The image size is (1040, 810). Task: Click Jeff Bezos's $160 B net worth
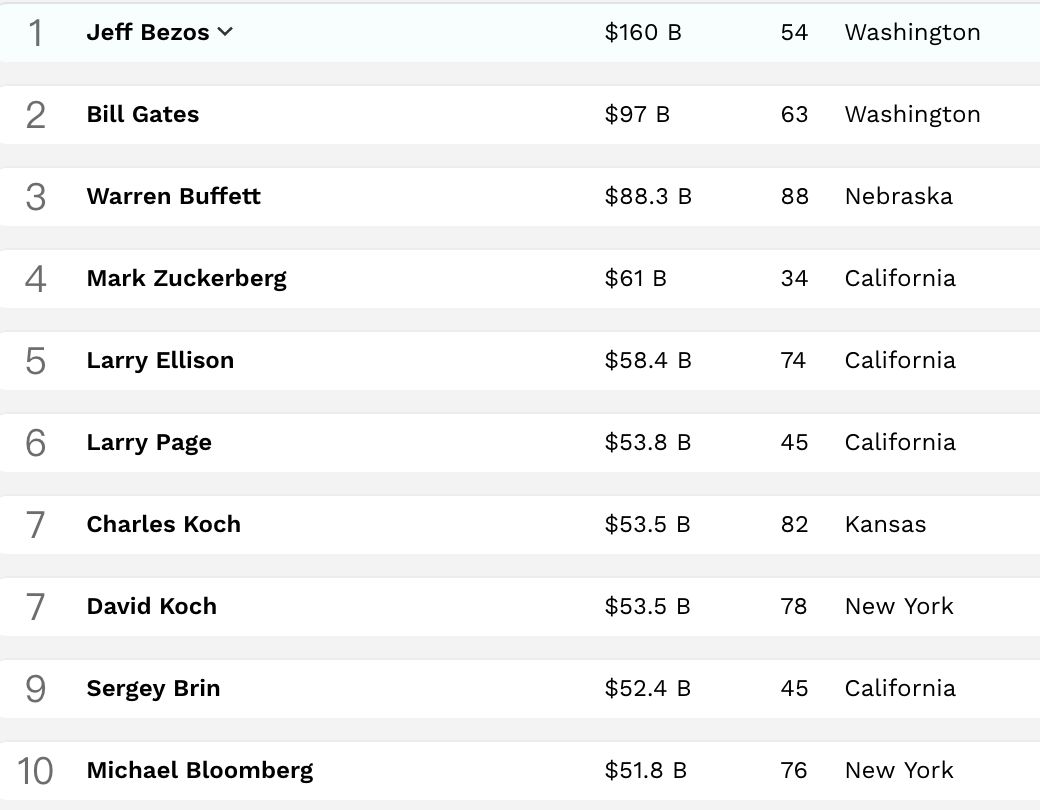pos(643,32)
